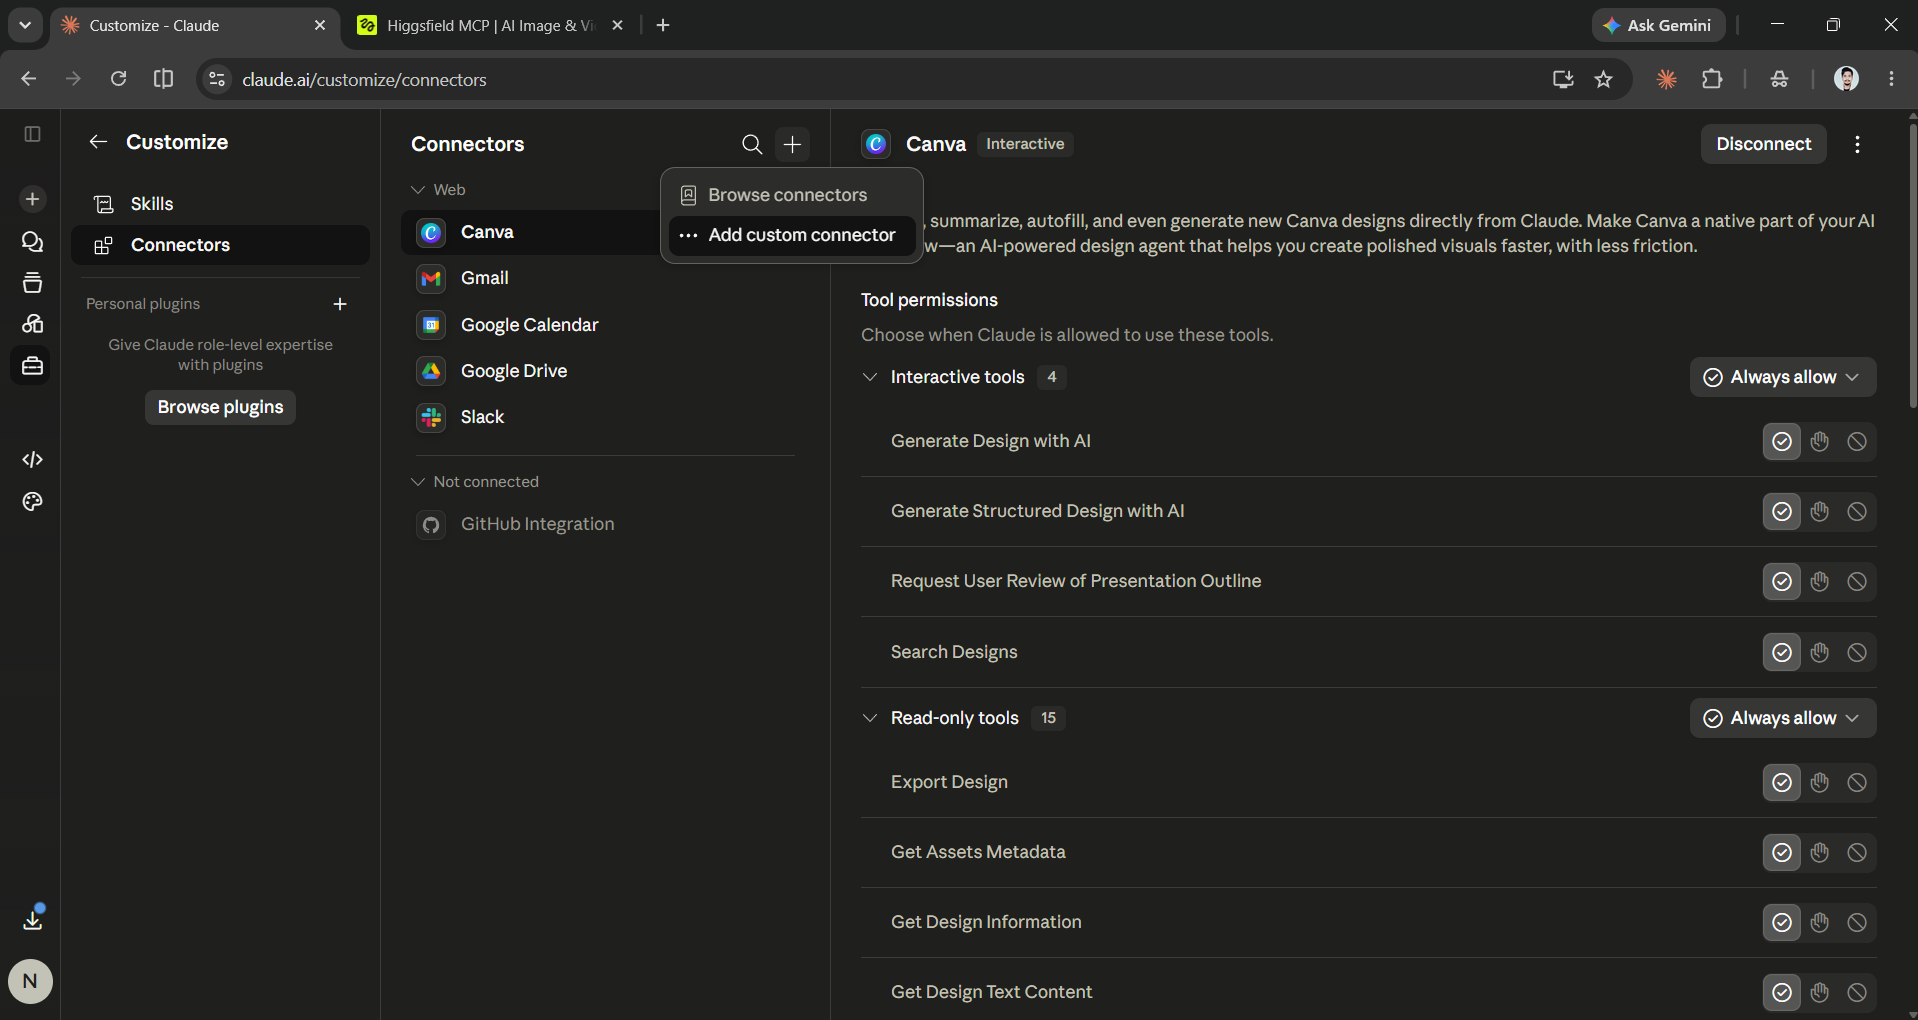Set Get Design Information to needs approval
Screen dimensions: 1918x1020
(1819, 922)
